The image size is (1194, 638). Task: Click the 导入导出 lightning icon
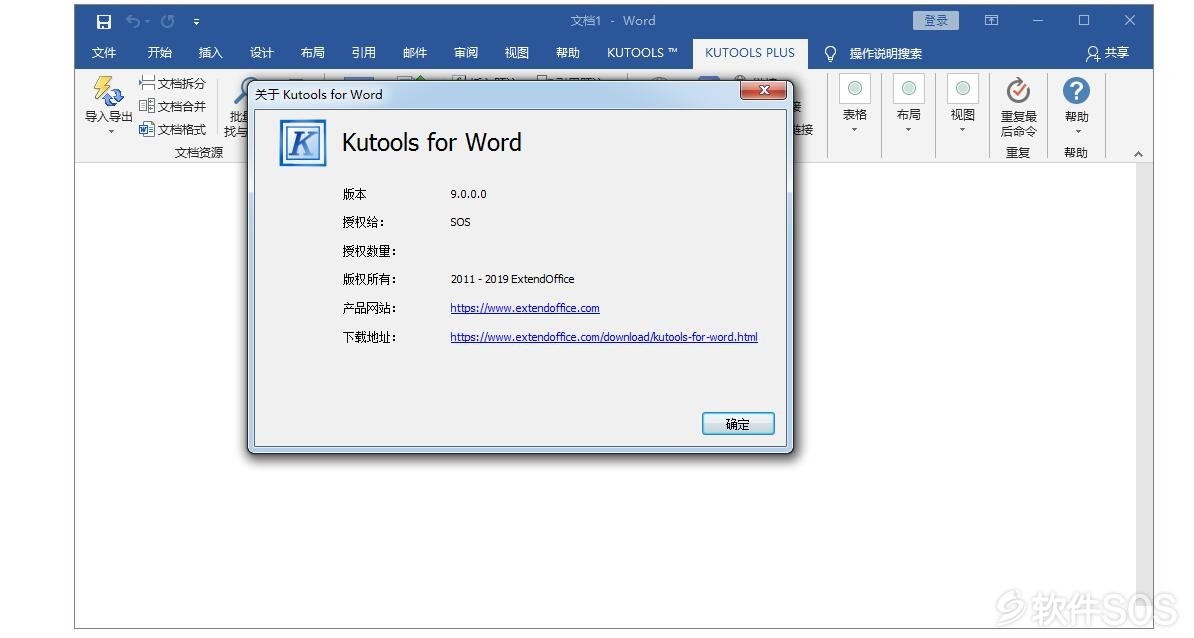click(108, 91)
